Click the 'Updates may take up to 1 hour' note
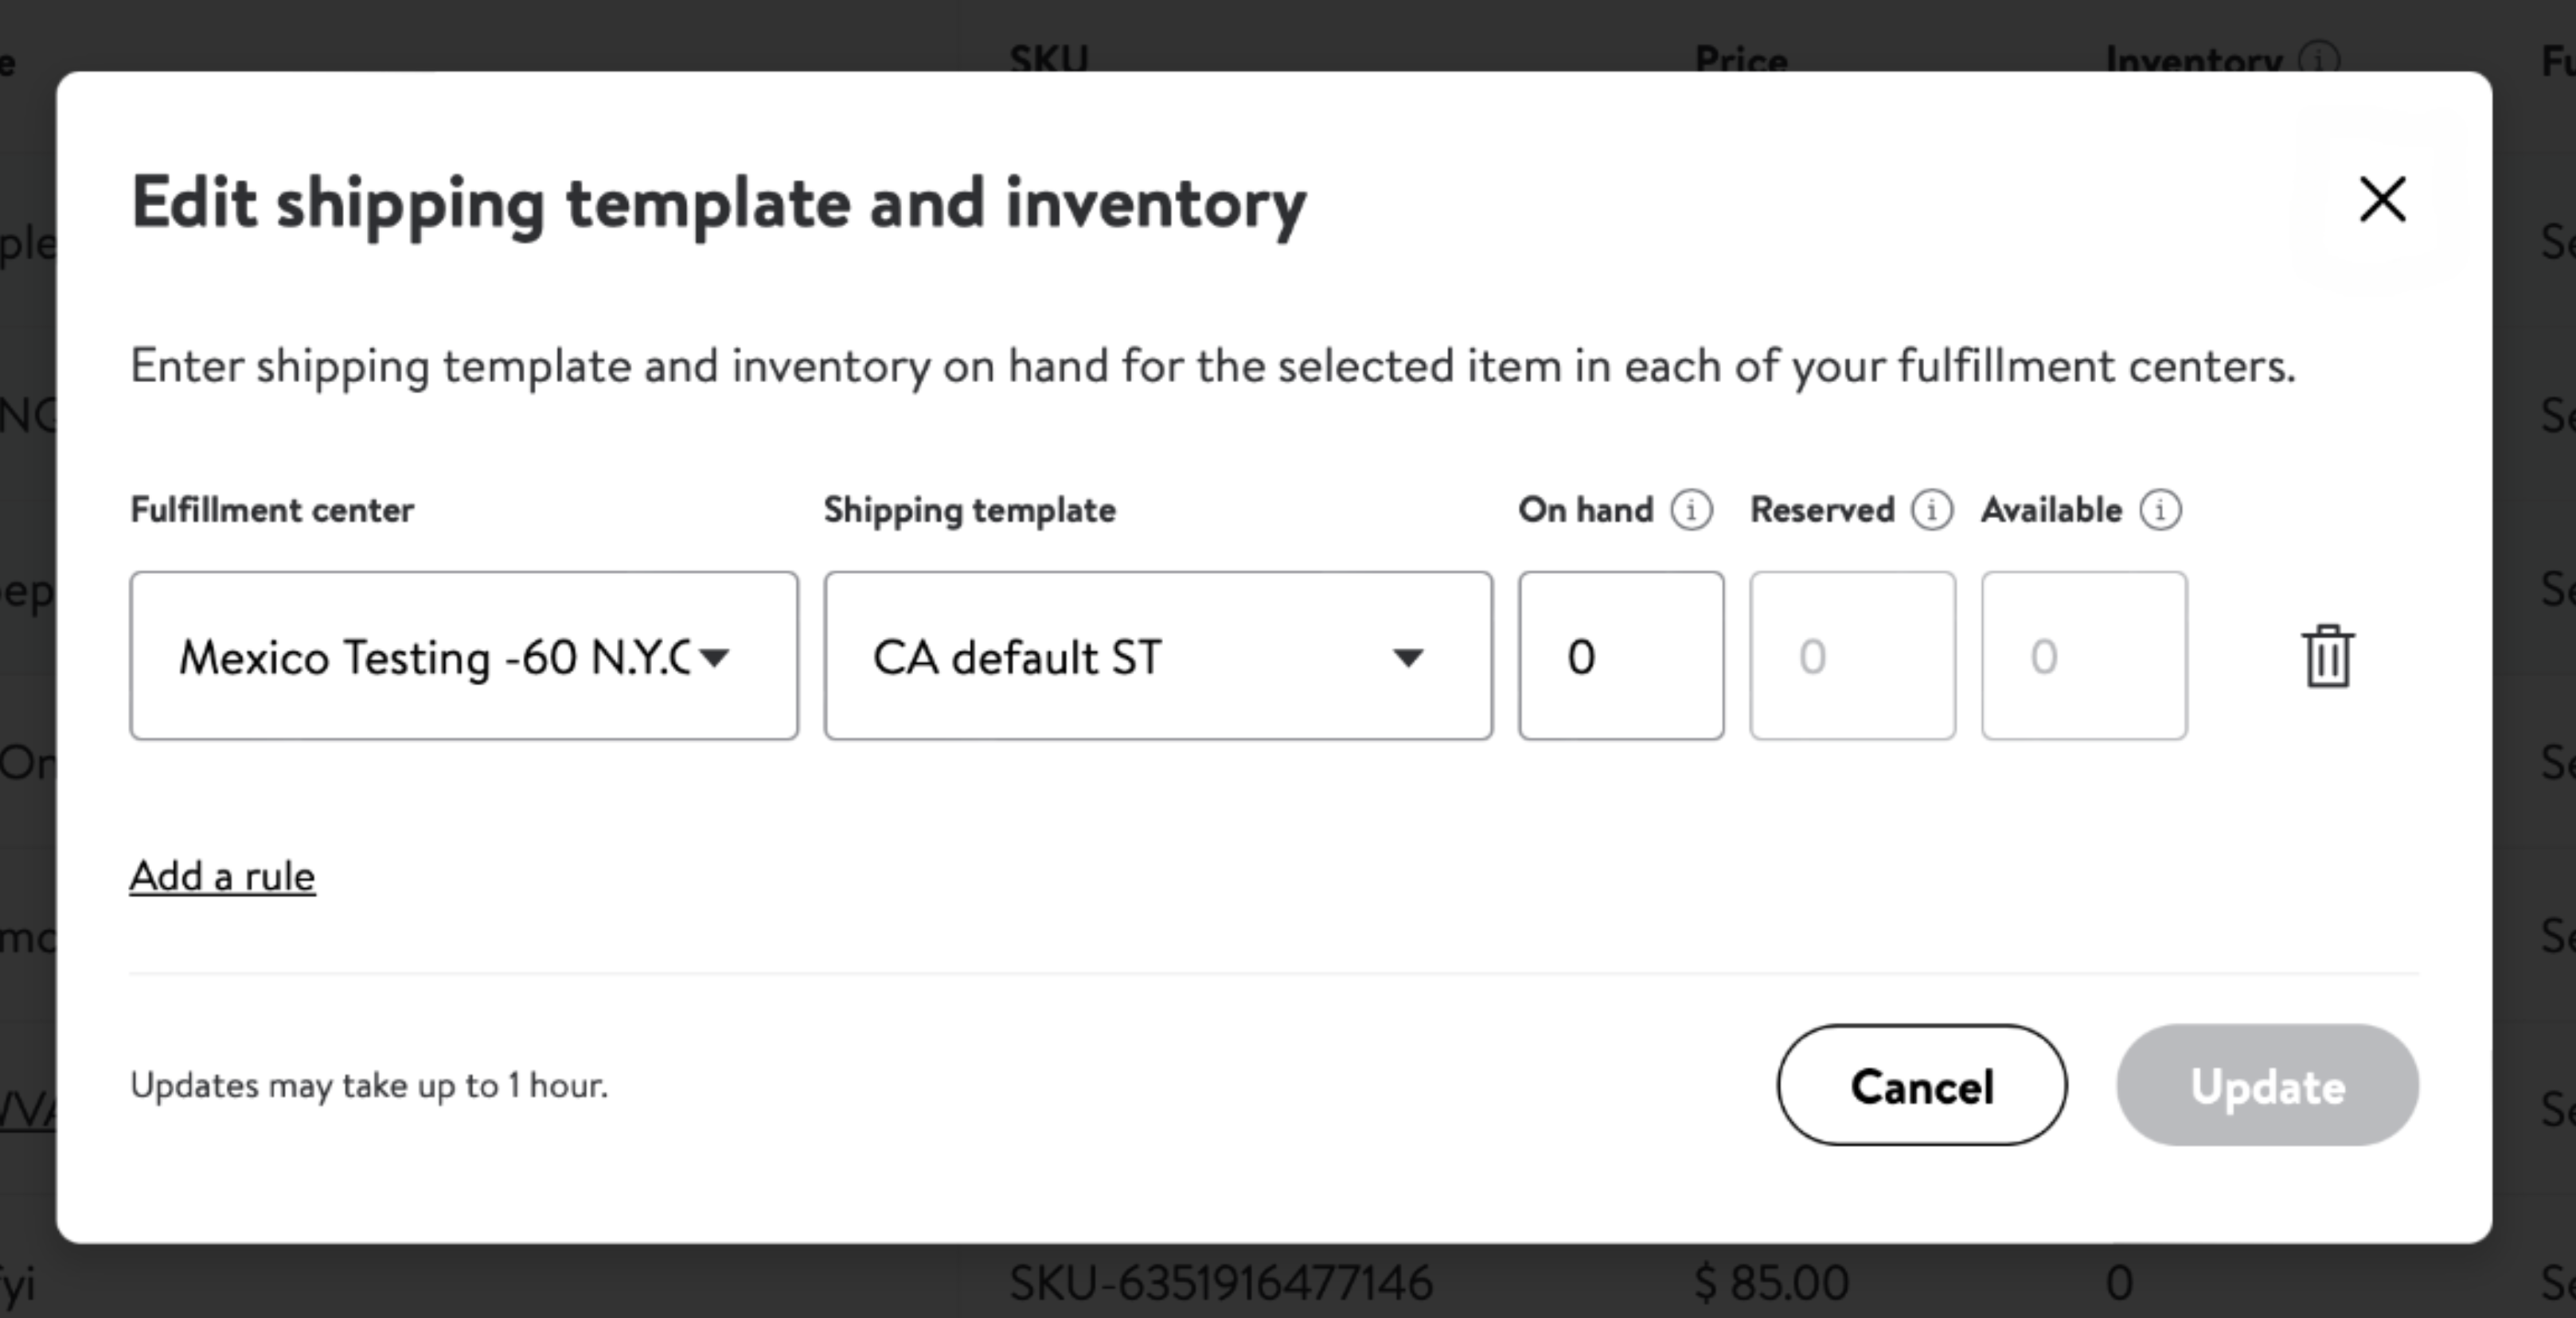This screenshot has width=2576, height=1318. point(369,1085)
